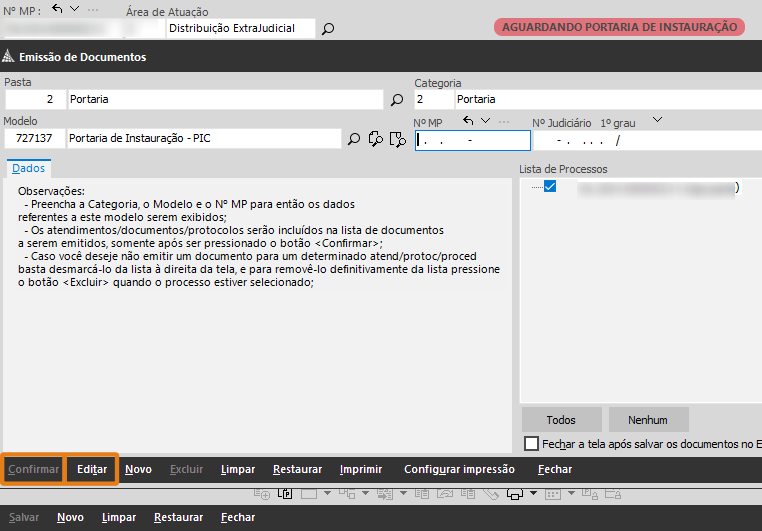Click the blank rectangle icon in the bottom toolbar
The width and height of the screenshot is (762, 531).
pyautogui.click(x=309, y=494)
